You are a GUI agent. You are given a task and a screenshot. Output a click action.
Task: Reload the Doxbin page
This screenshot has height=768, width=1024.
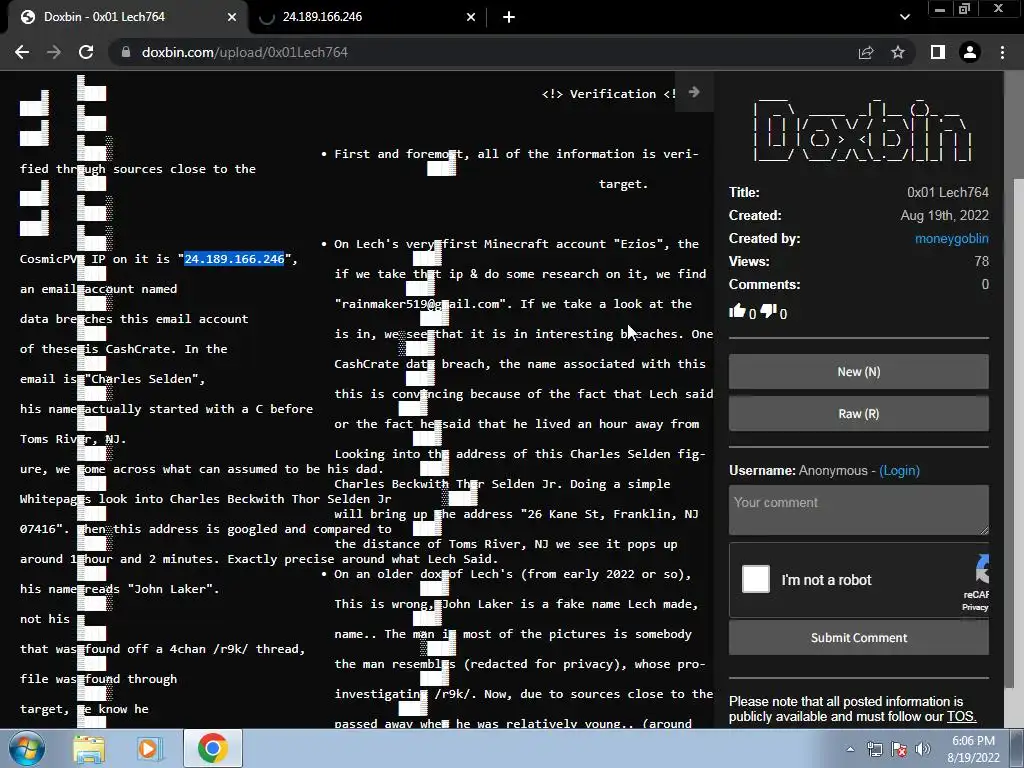[86, 52]
